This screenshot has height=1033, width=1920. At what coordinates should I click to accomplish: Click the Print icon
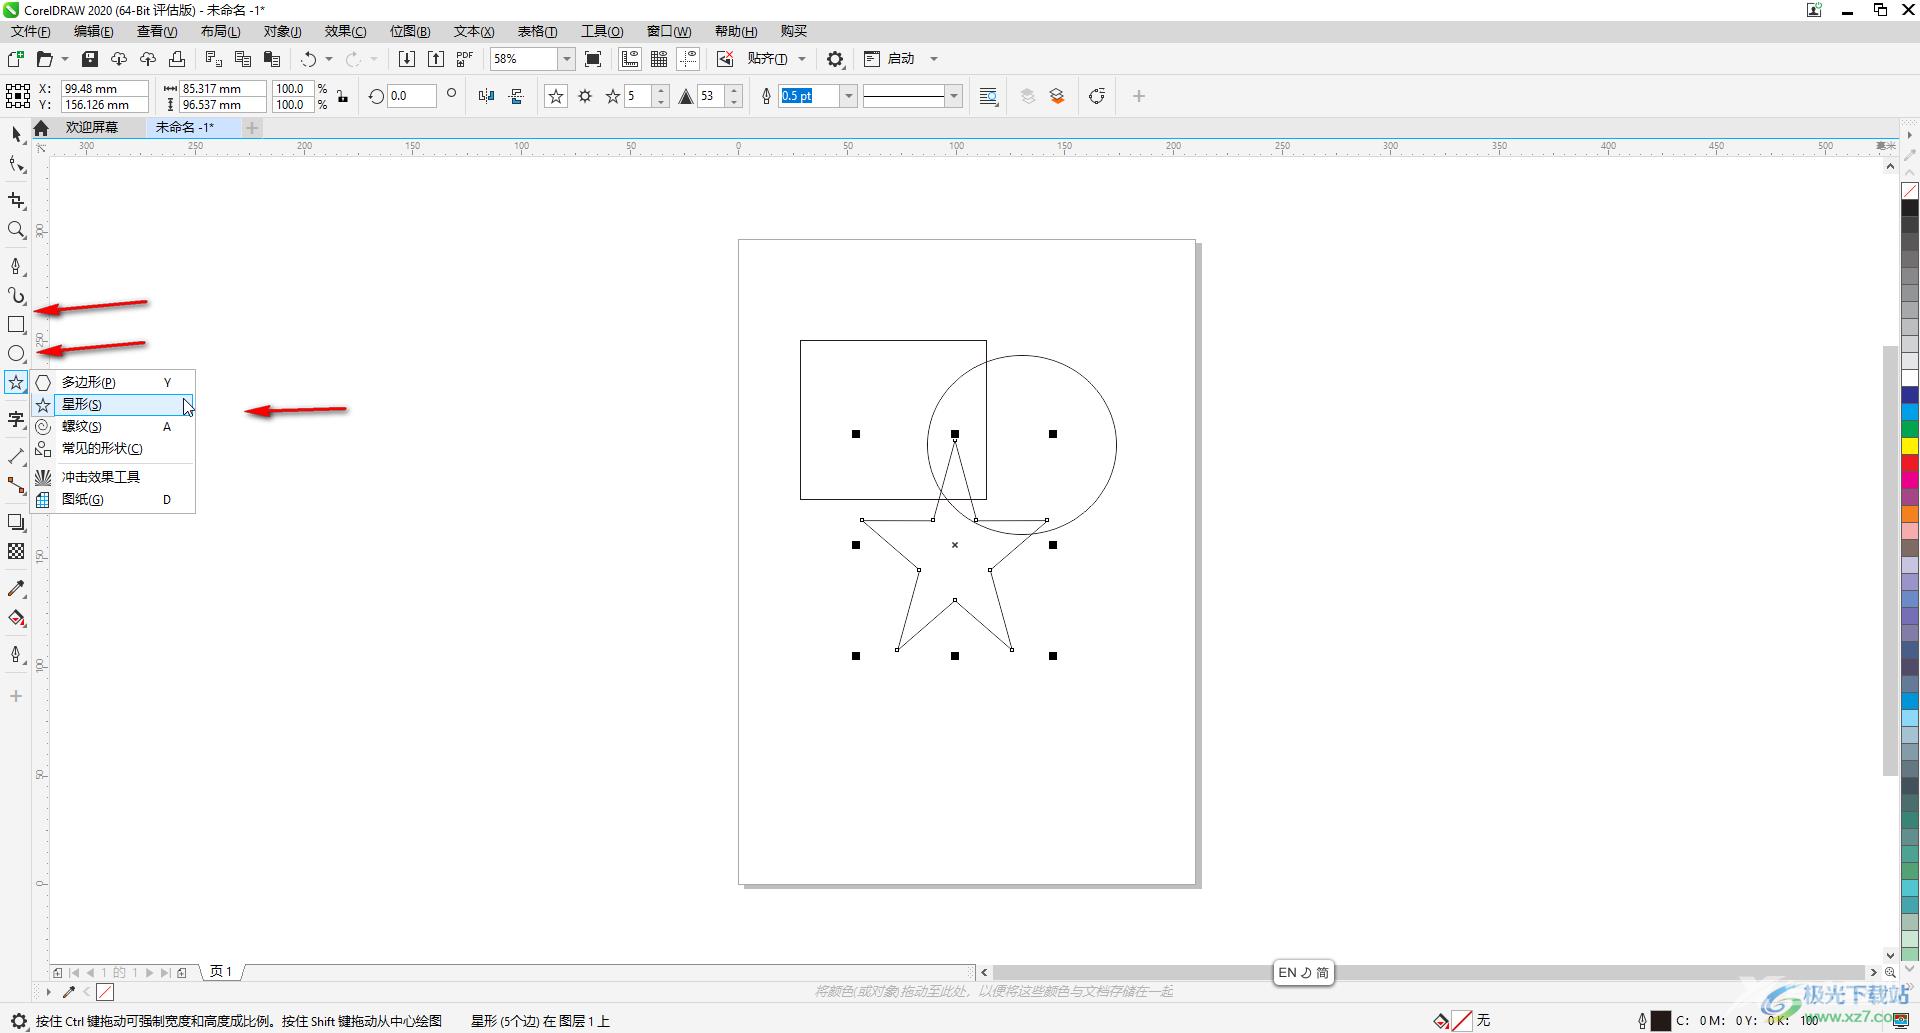pyautogui.click(x=177, y=59)
